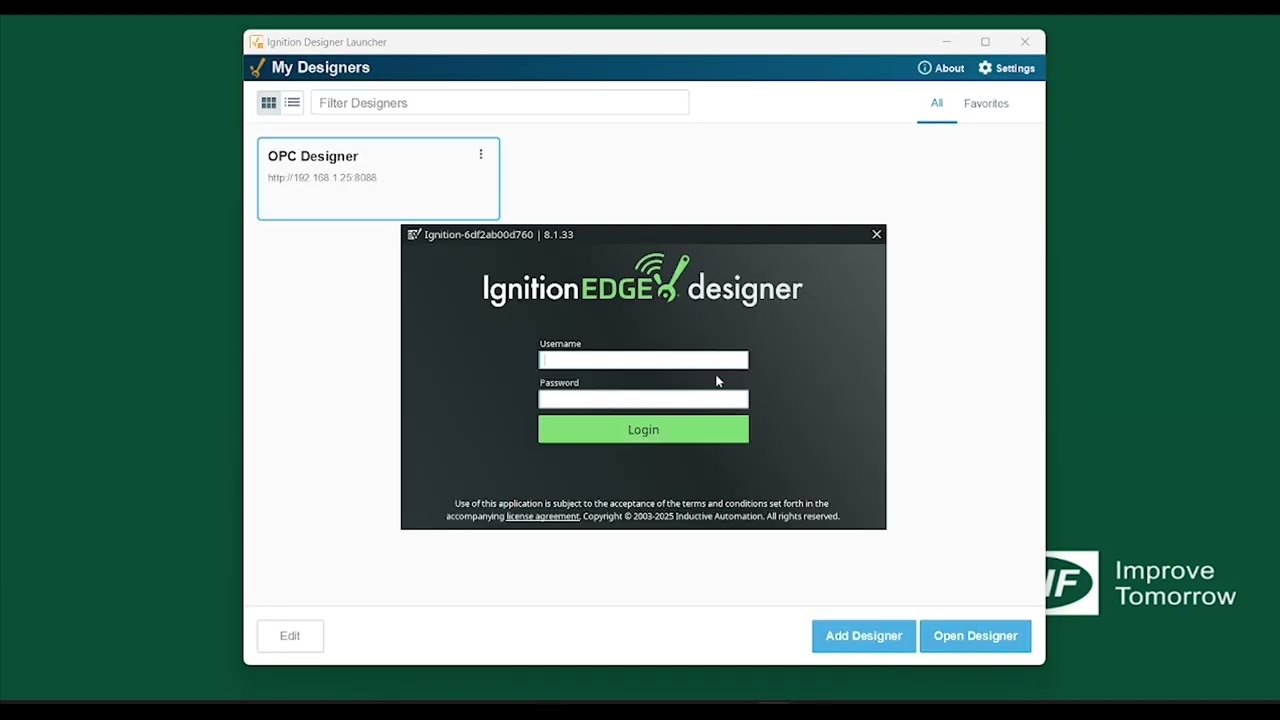Click the Open Designer button
This screenshot has width=1280, height=720.
point(975,636)
